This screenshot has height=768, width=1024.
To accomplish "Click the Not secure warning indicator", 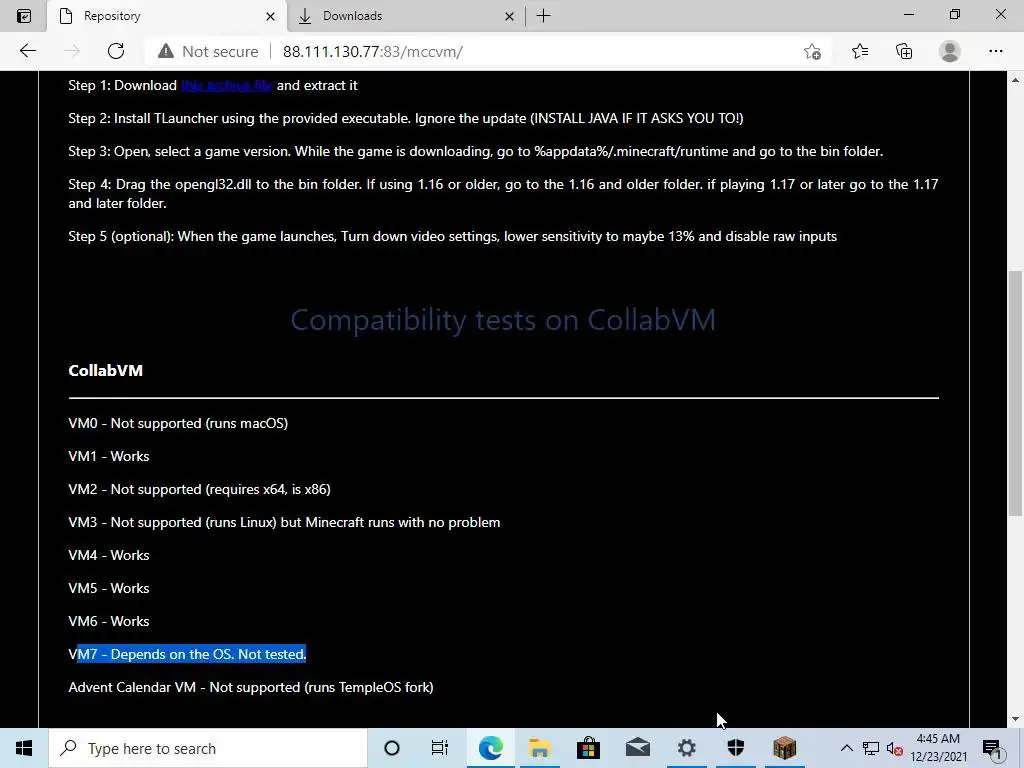I will click(x=208, y=52).
